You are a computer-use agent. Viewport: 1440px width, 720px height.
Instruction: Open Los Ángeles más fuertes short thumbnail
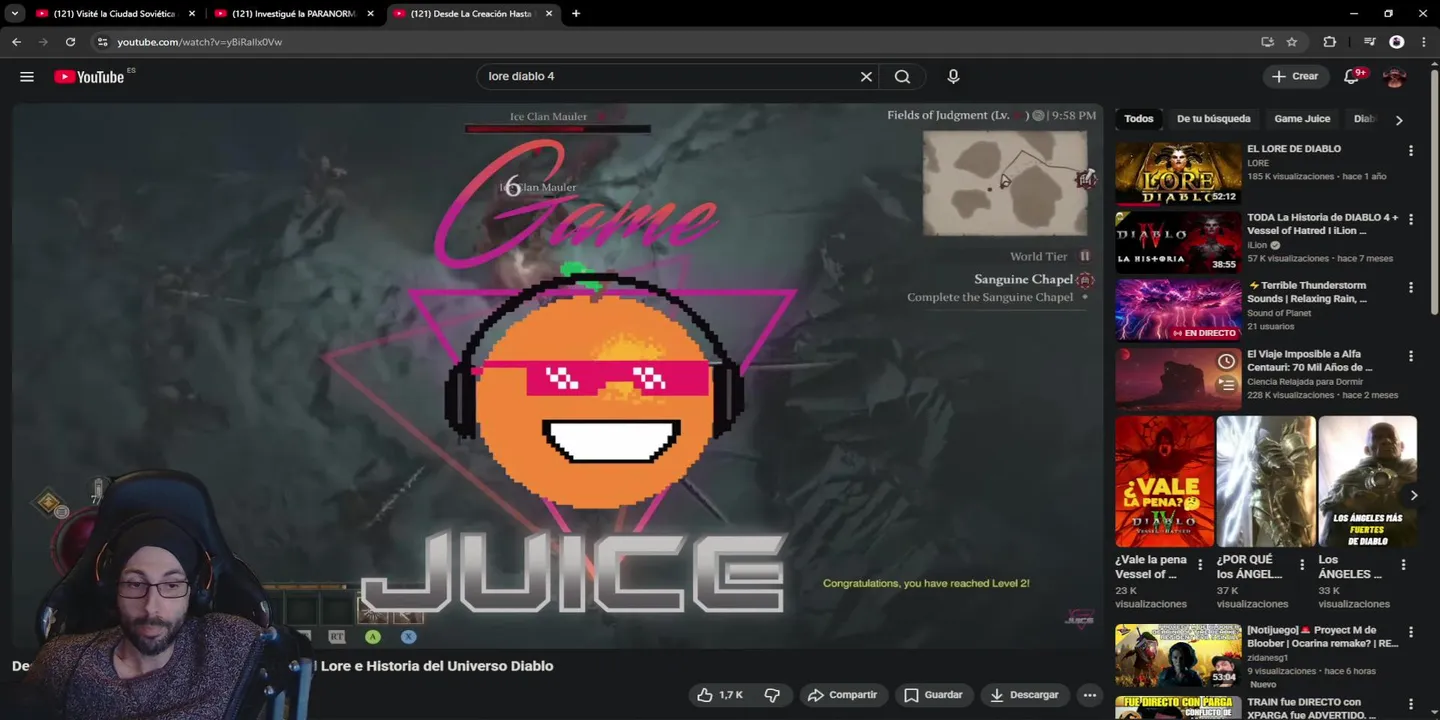tap(1367, 481)
